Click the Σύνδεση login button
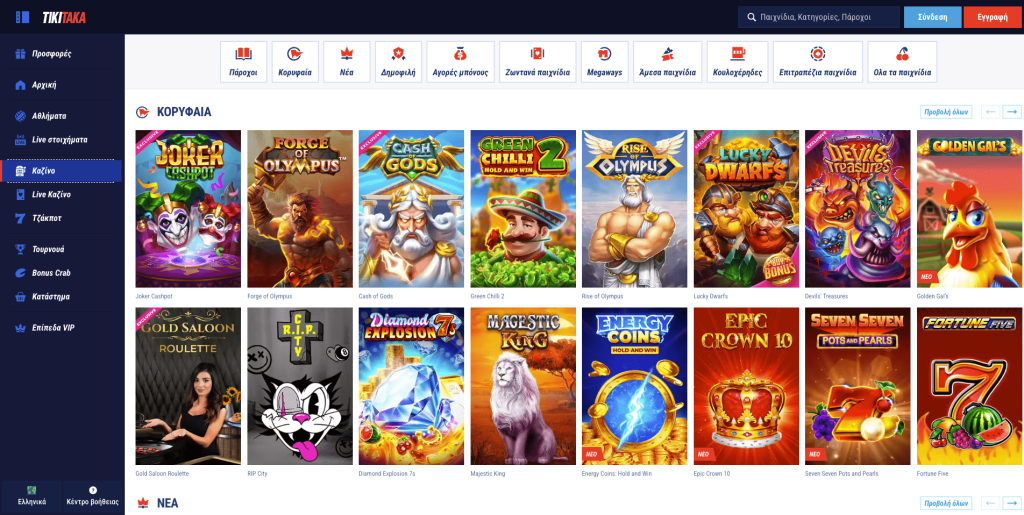 tap(932, 17)
